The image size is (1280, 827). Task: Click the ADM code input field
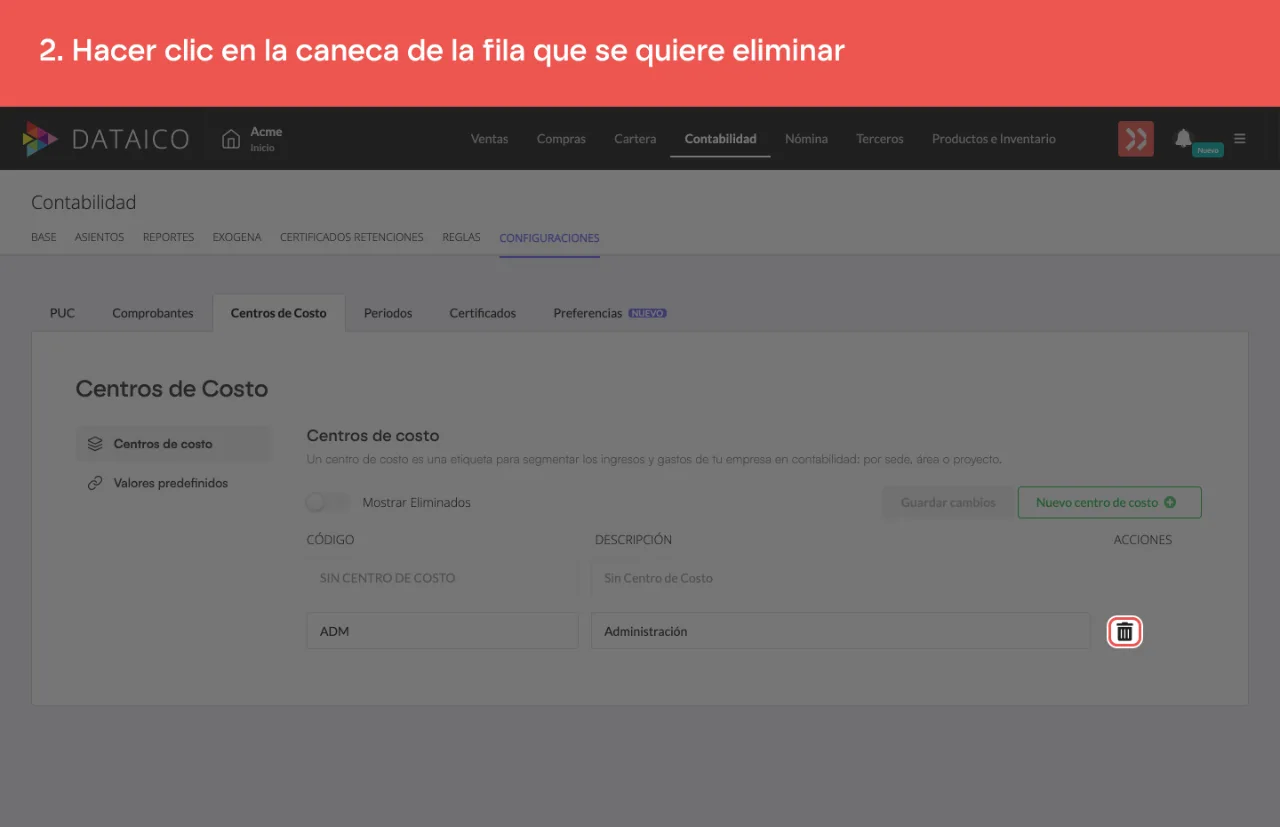(442, 632)
